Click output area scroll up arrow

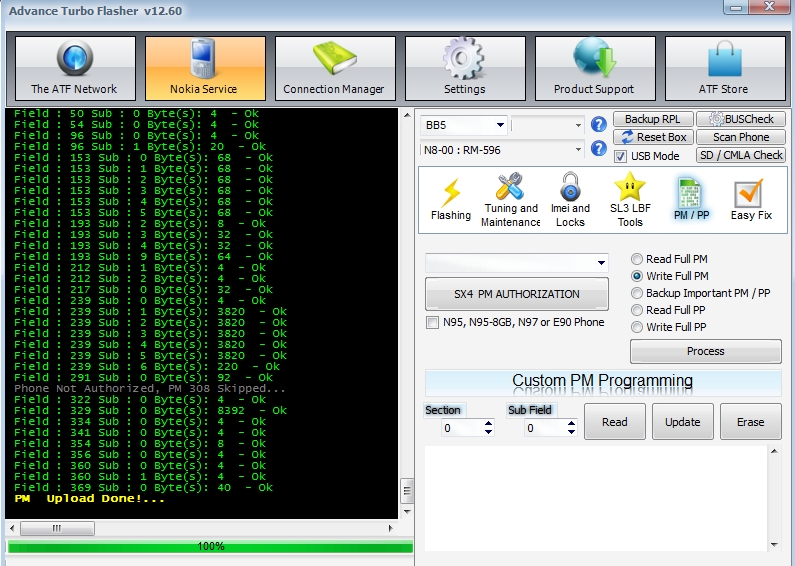point(774,451)
